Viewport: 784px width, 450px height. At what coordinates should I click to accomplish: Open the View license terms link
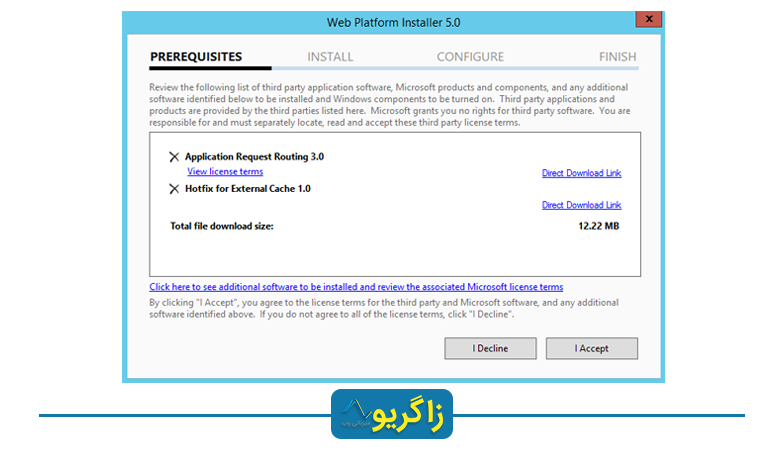pyautogui.click(x=225, y=172)
